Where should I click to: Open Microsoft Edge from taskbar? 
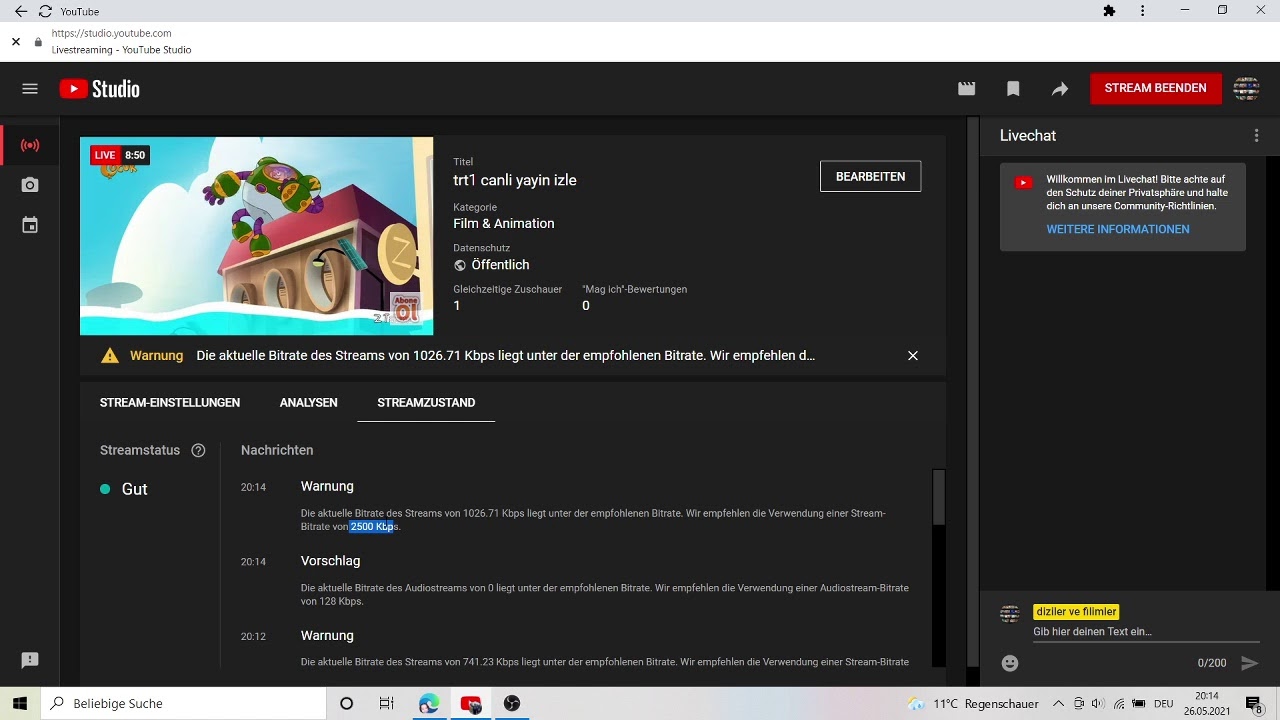click(x=429, y=703)
